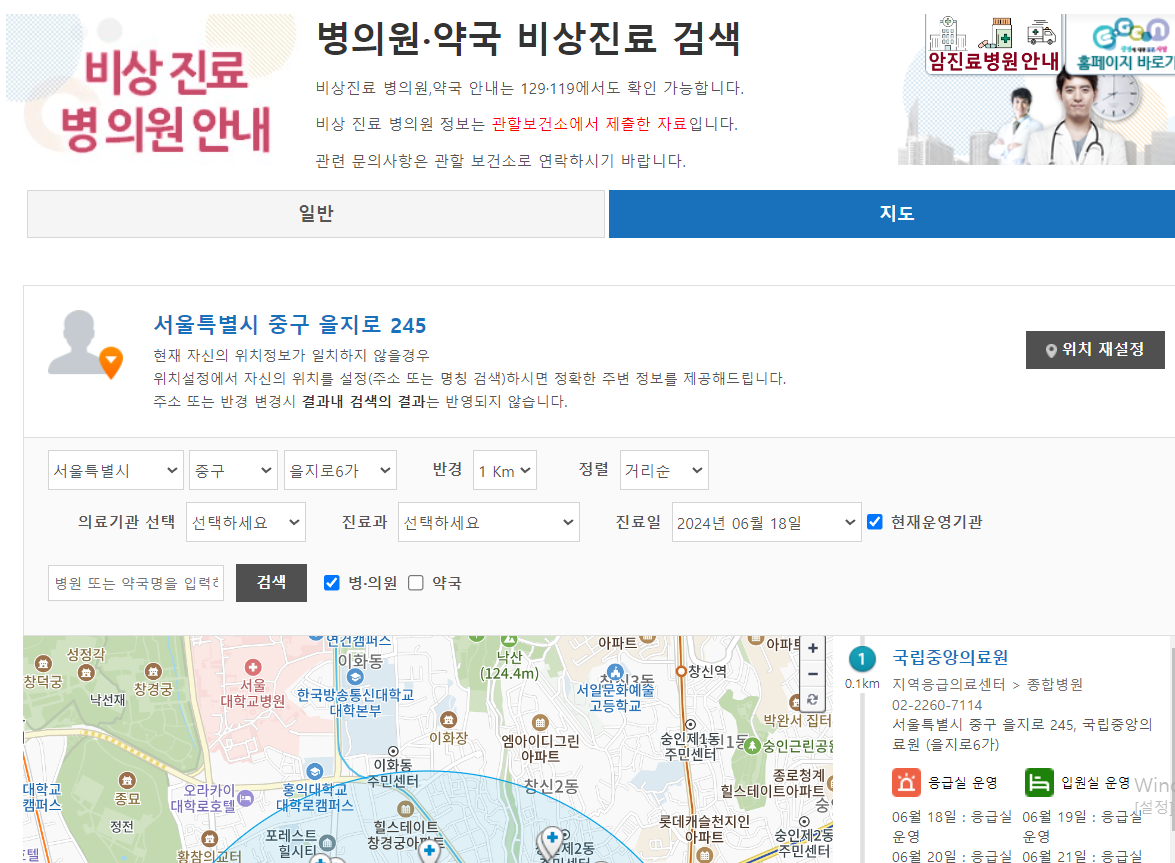The image size is (1175, 863).
Task: Click the 응급실 운영 emergency icon
Action: tap(906, 783)
